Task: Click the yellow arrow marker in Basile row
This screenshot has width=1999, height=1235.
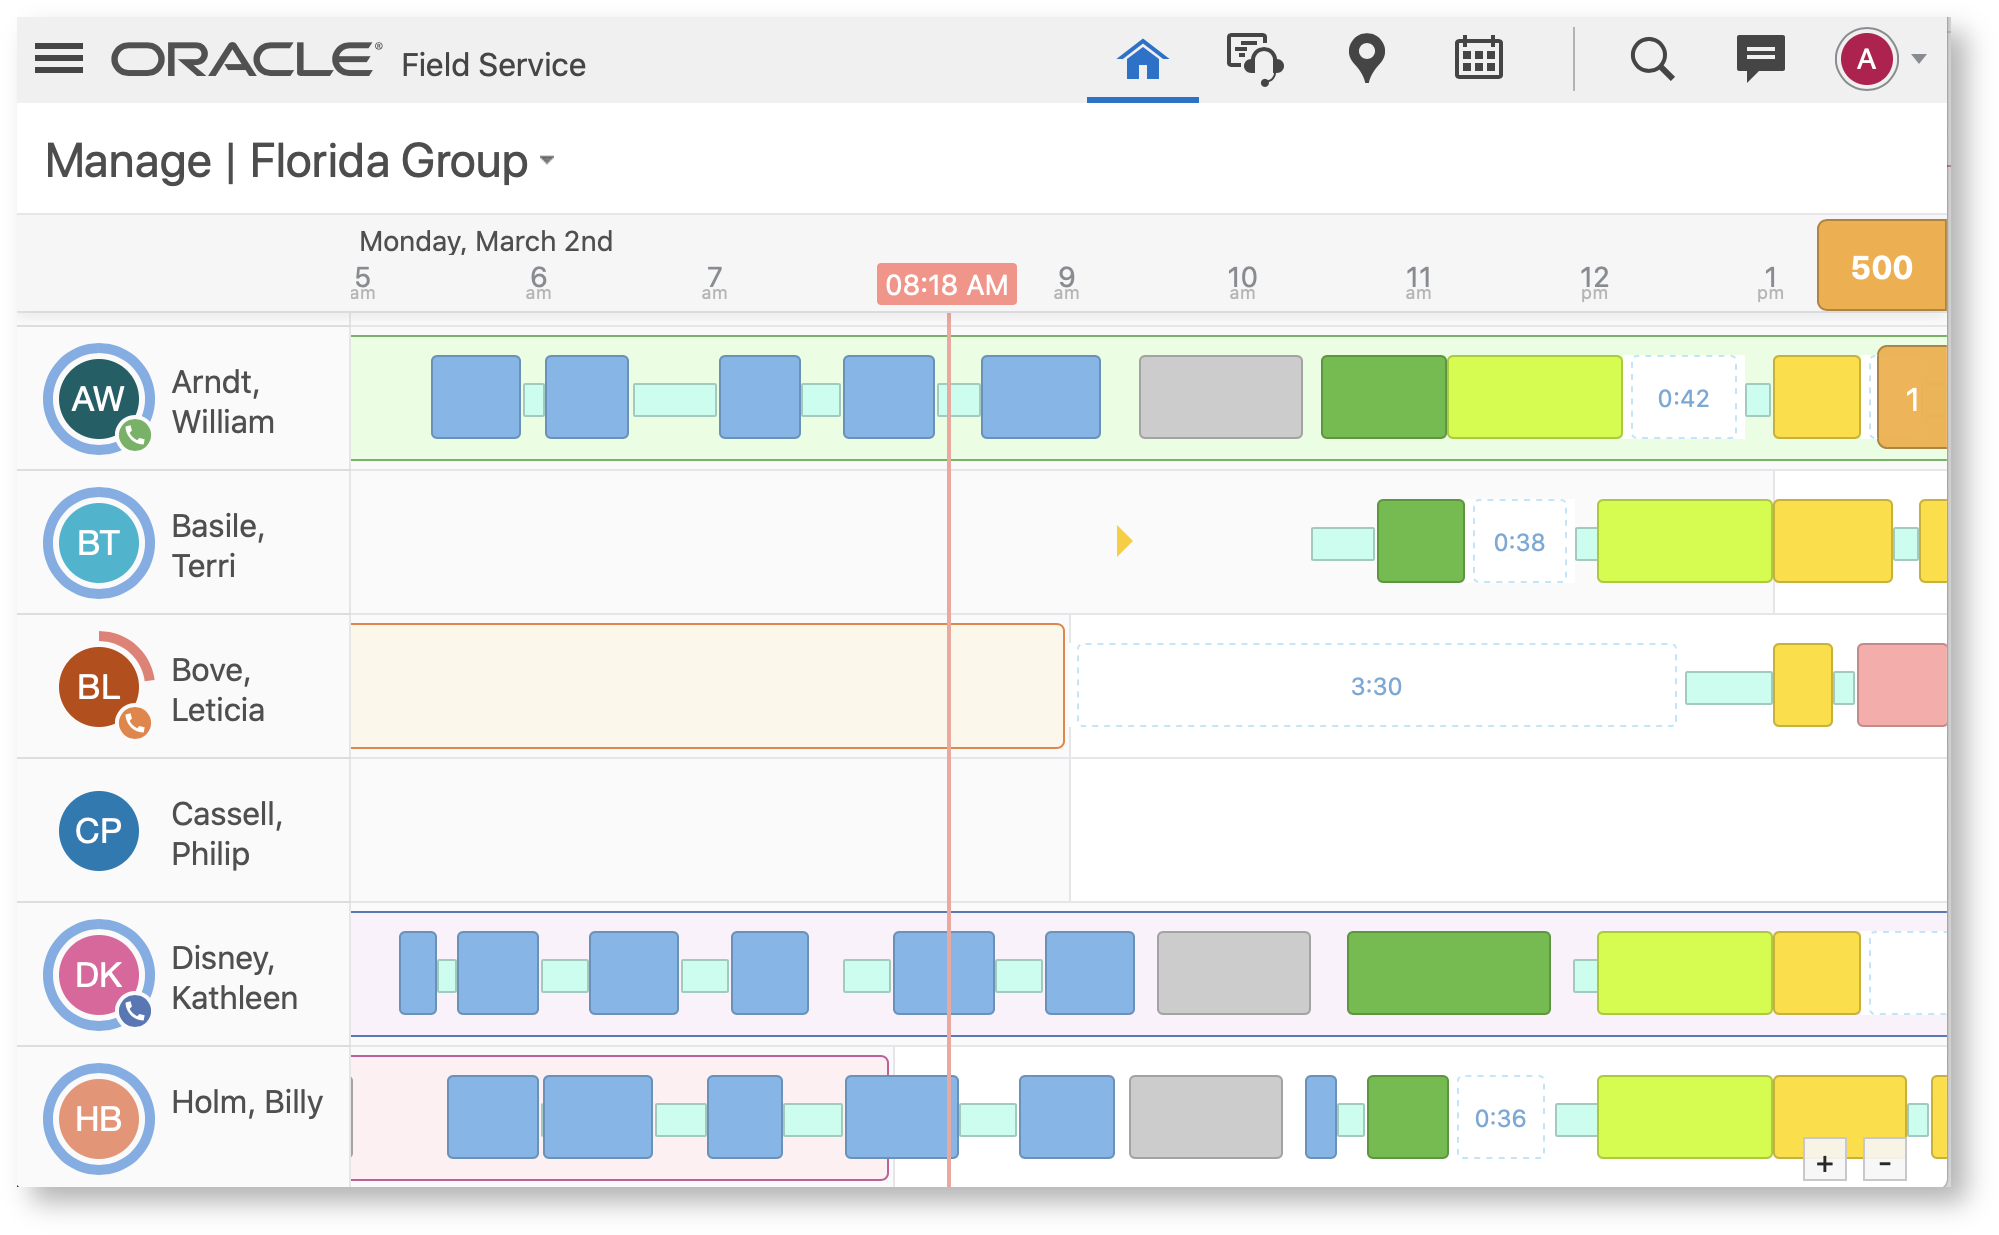Action: click(1124, 541)
